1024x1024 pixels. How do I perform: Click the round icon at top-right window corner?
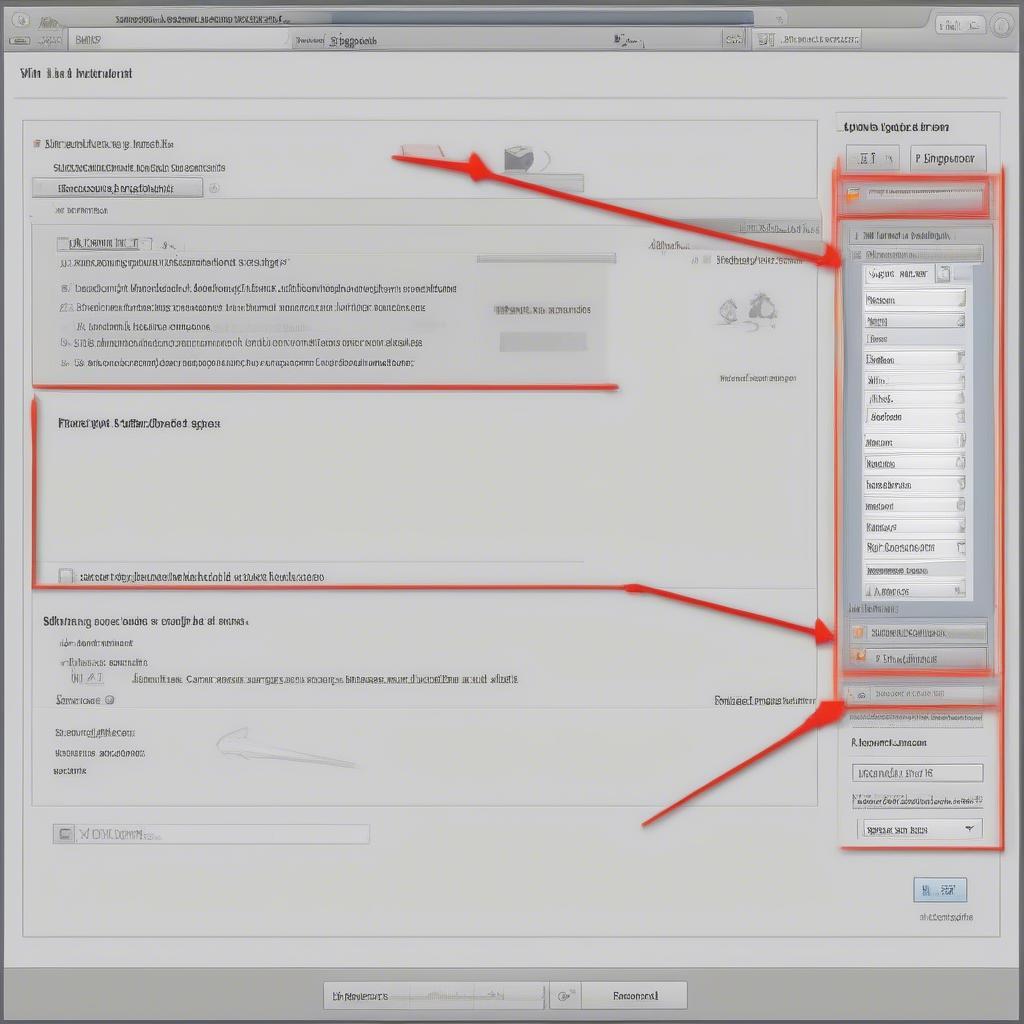click(x=1002, y=25)
